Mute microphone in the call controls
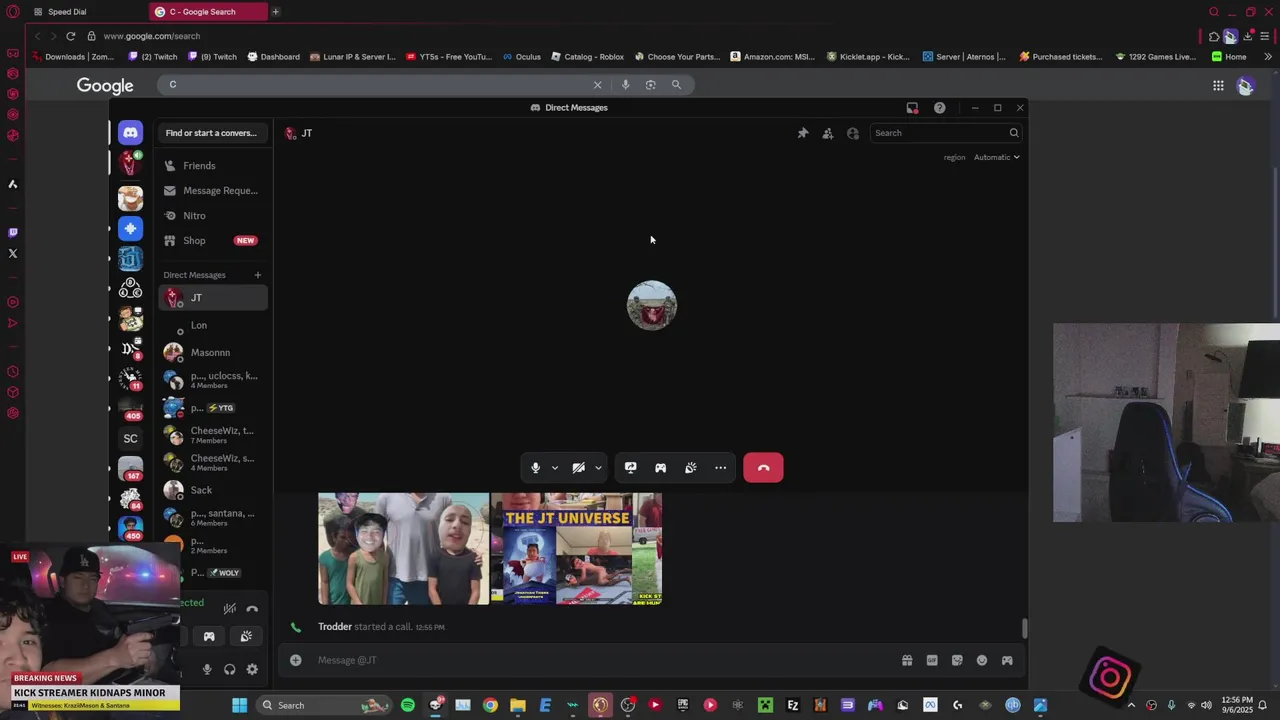 [536, 468]
